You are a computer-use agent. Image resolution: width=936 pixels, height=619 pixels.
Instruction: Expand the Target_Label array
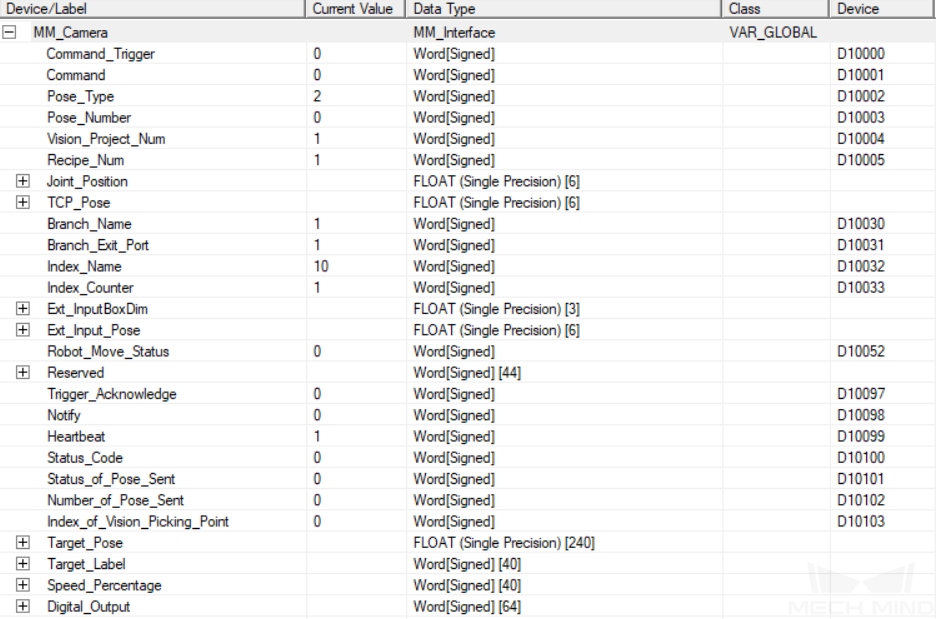point(23,564)
